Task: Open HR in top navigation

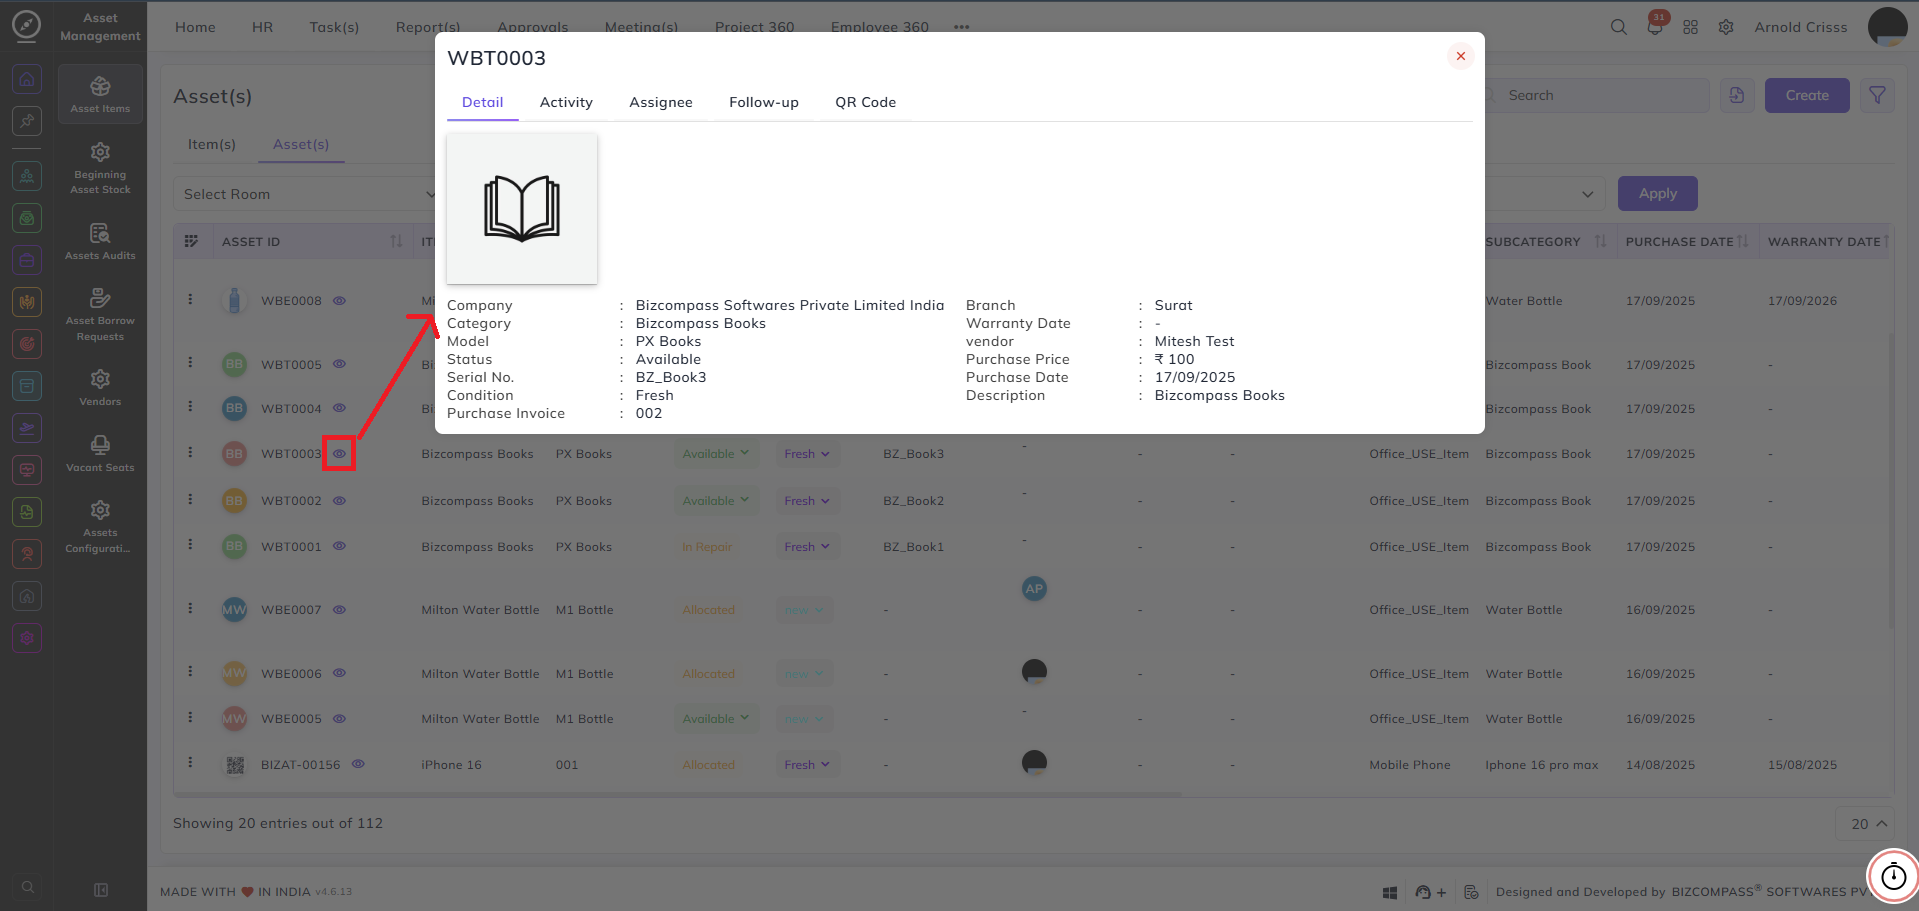Action: [263, 27]
